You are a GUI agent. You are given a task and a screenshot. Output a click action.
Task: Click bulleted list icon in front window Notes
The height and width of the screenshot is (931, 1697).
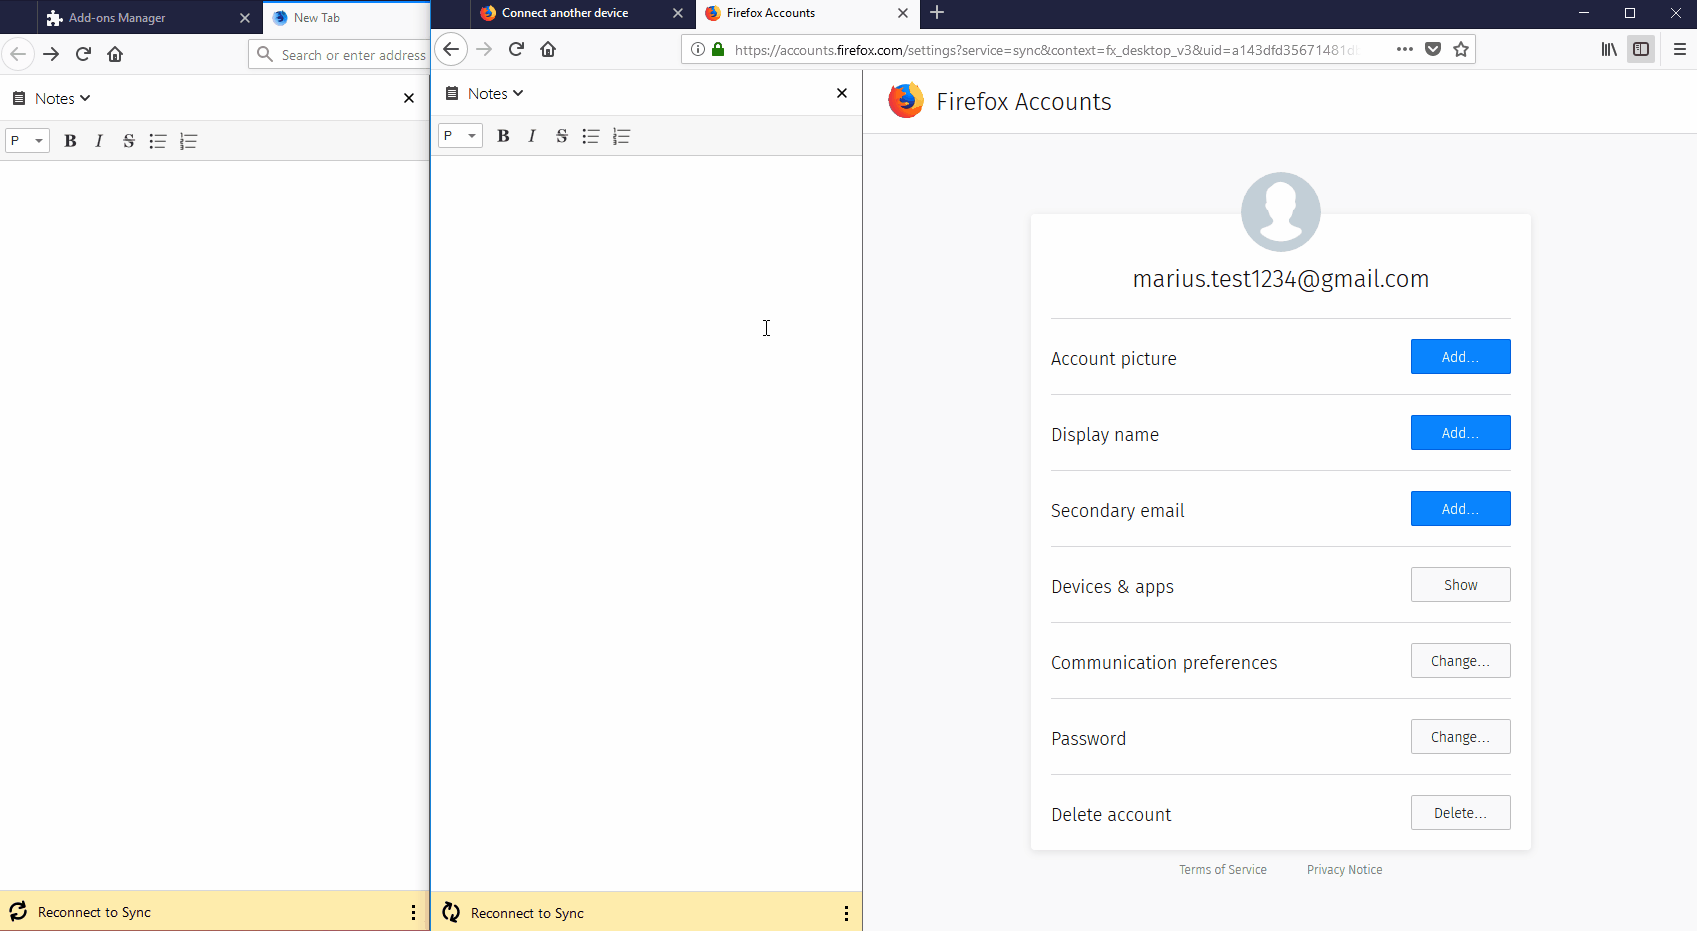coord(591,136)
